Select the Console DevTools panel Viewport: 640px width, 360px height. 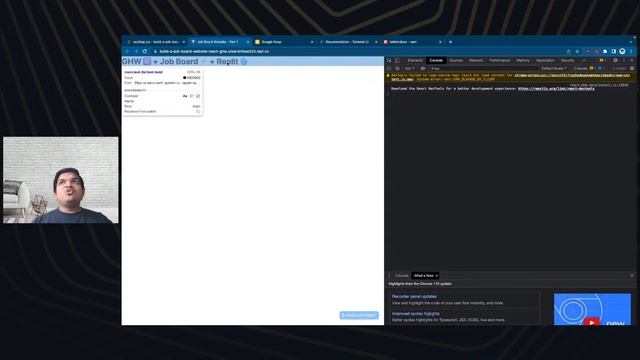436,60
